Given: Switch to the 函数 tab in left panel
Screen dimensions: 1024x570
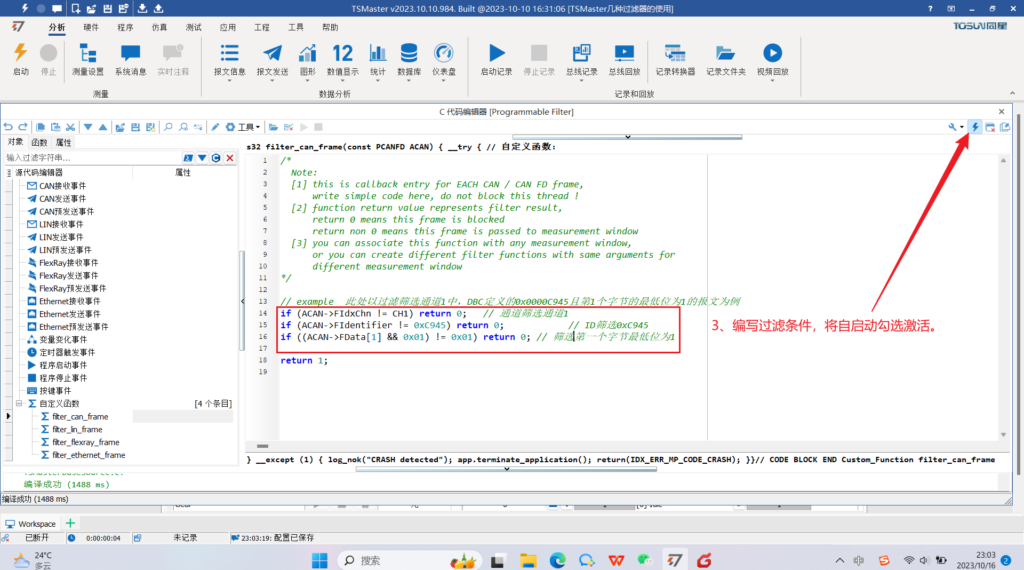Looking at the screenshot, I should (39, 142).
